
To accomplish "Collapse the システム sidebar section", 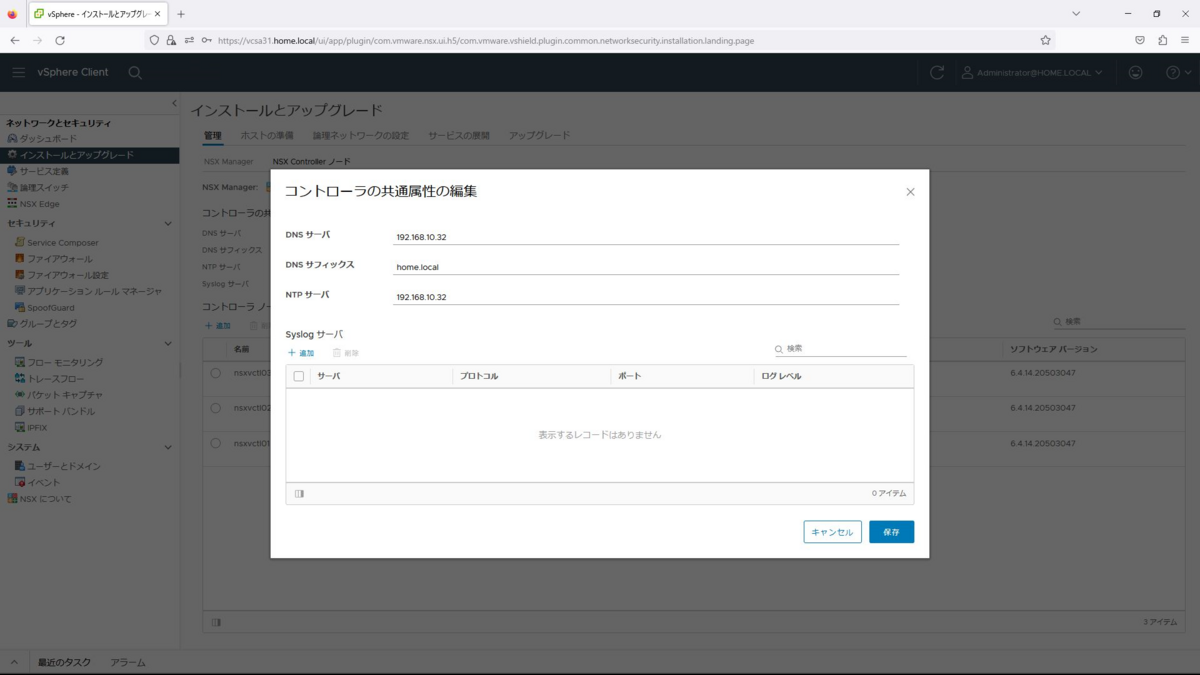I will [x=168, y=447].
